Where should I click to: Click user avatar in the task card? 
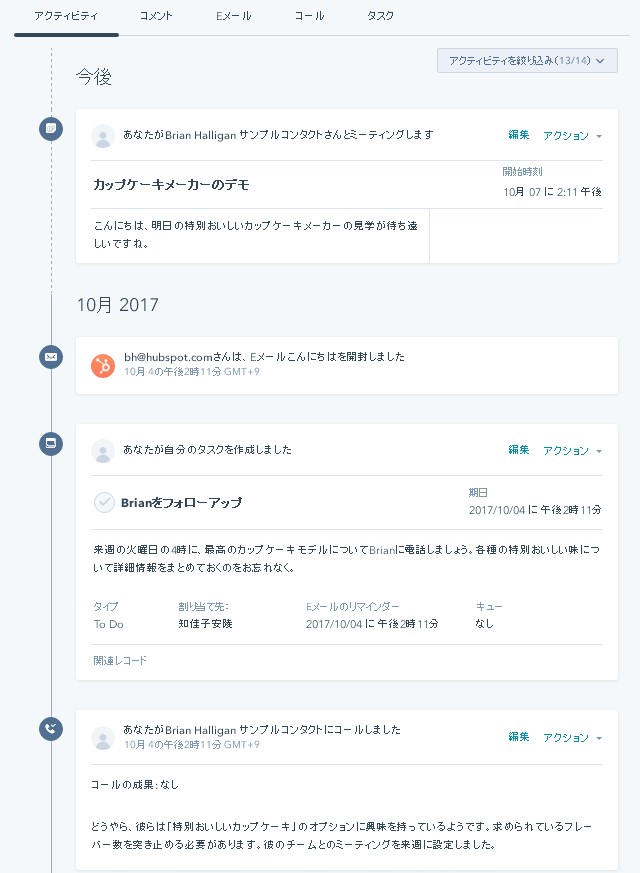tap(103, 451)
